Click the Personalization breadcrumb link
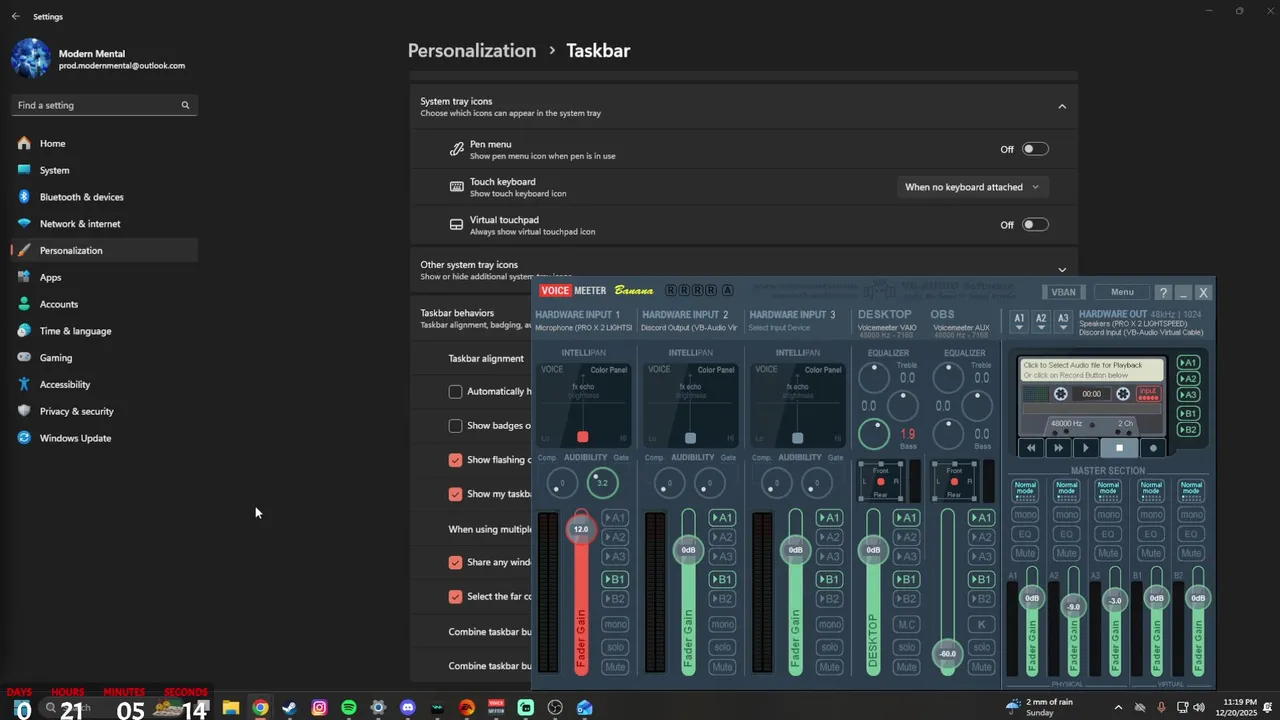Screen dimensions: 1280x720 point(472,50)
